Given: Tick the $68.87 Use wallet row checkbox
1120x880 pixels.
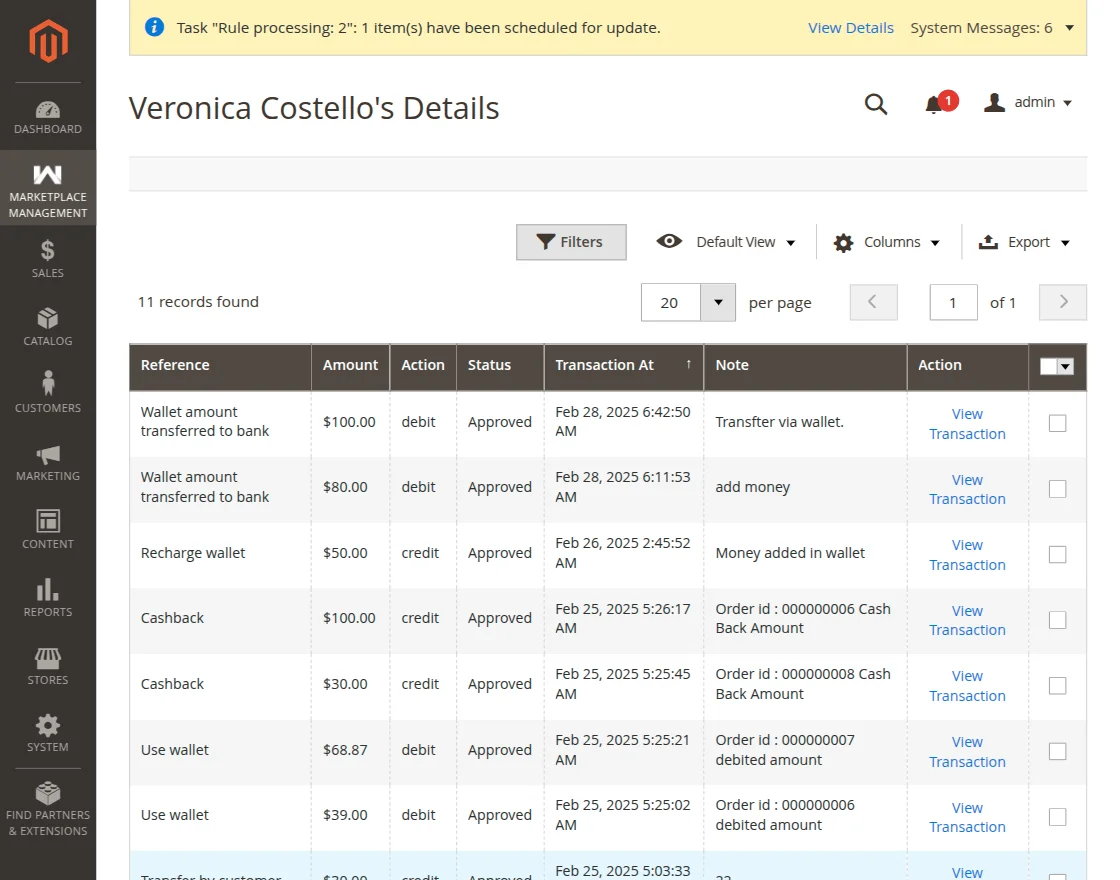Looking at the screenshot, I should point(1057,752).
